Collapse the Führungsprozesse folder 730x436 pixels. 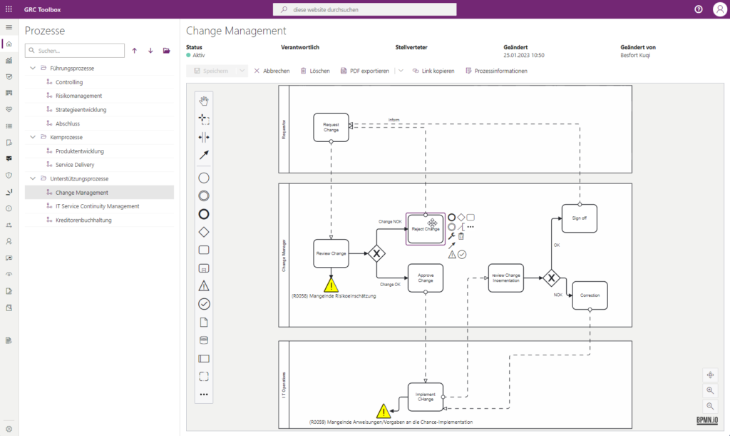click(x=33, y=68)
